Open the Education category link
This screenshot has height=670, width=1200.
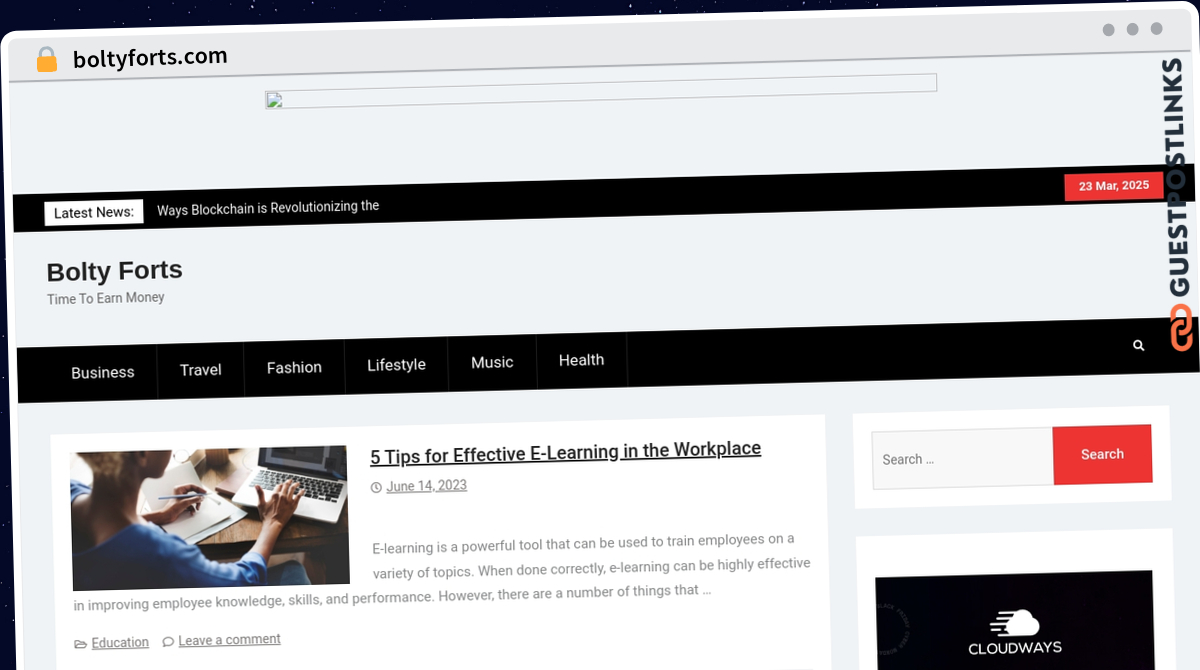pyautogui.click(x=120, y=642)
